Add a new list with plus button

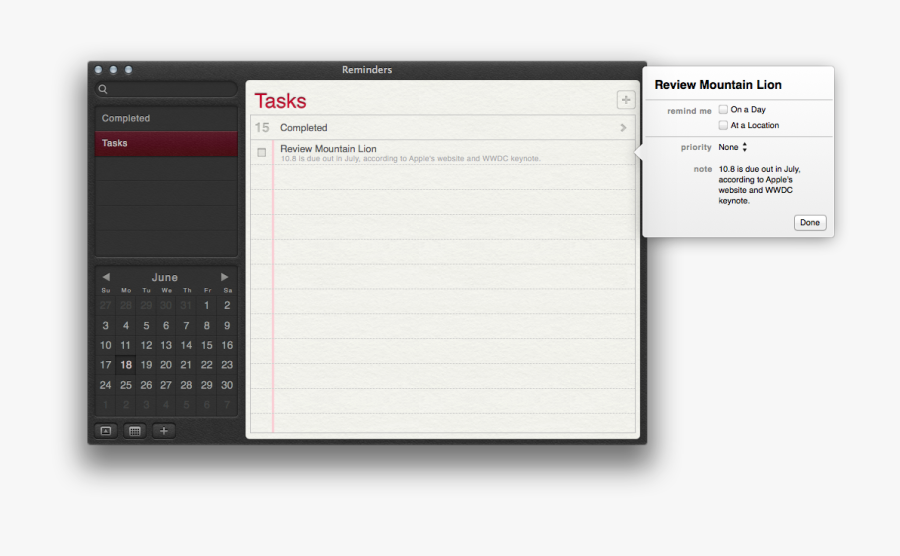coord(164,431)
